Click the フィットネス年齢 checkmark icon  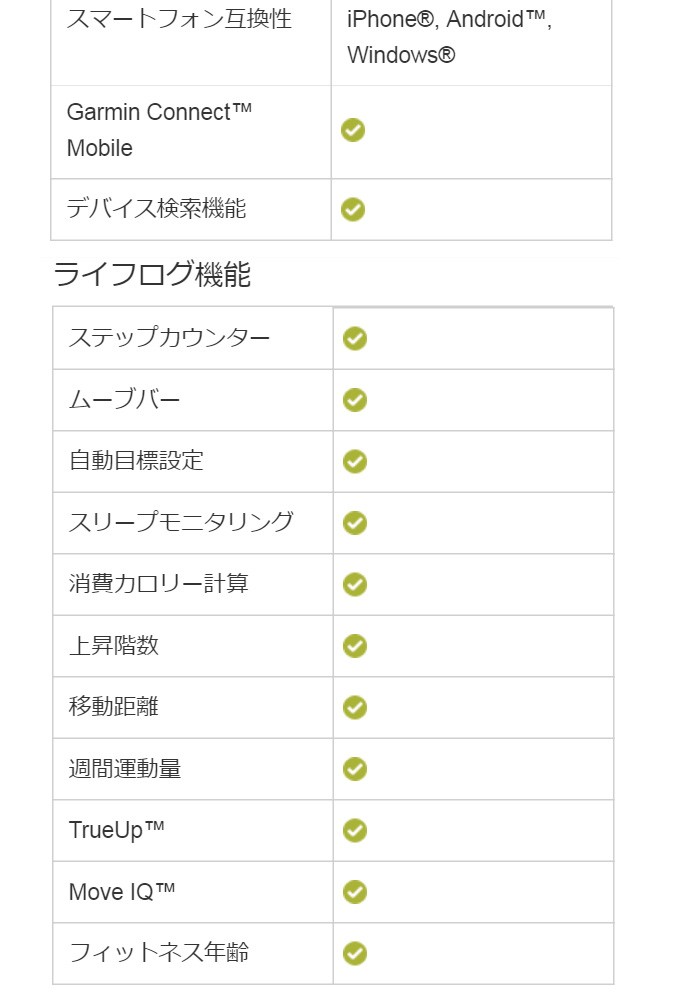(x=355, y=953)
